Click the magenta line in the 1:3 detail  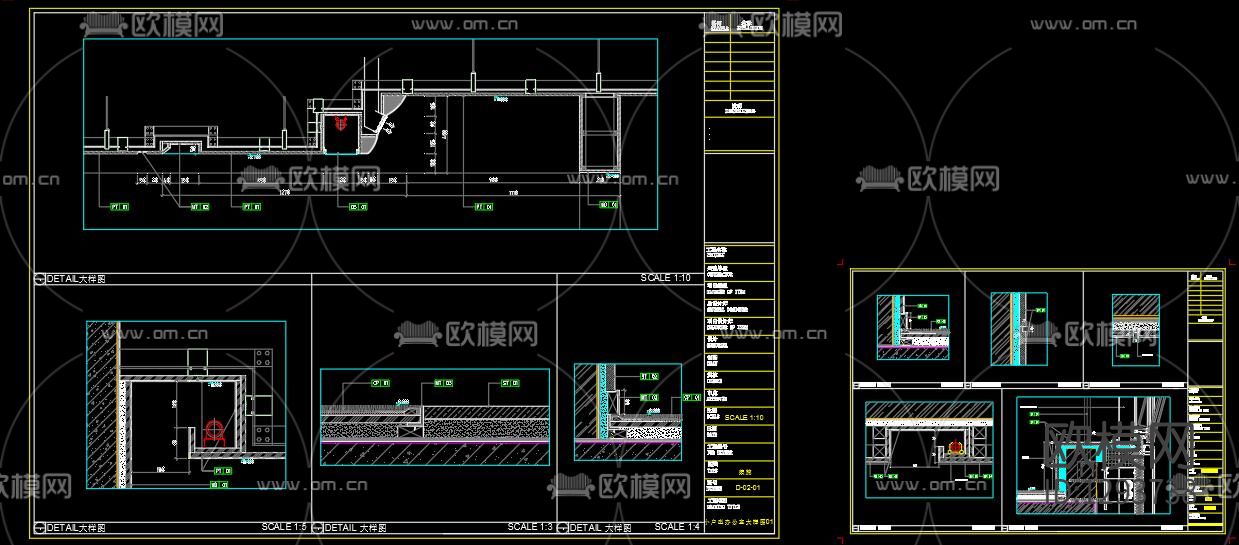click(x=435, y=441)
